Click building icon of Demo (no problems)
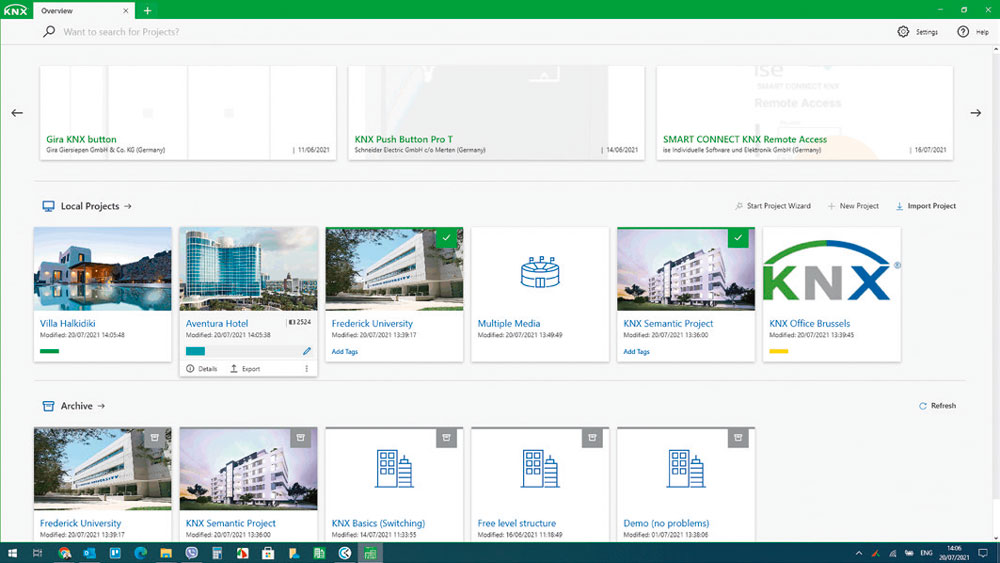The height and width of the screenshot is (563, 1000). [x=686, y=469]
